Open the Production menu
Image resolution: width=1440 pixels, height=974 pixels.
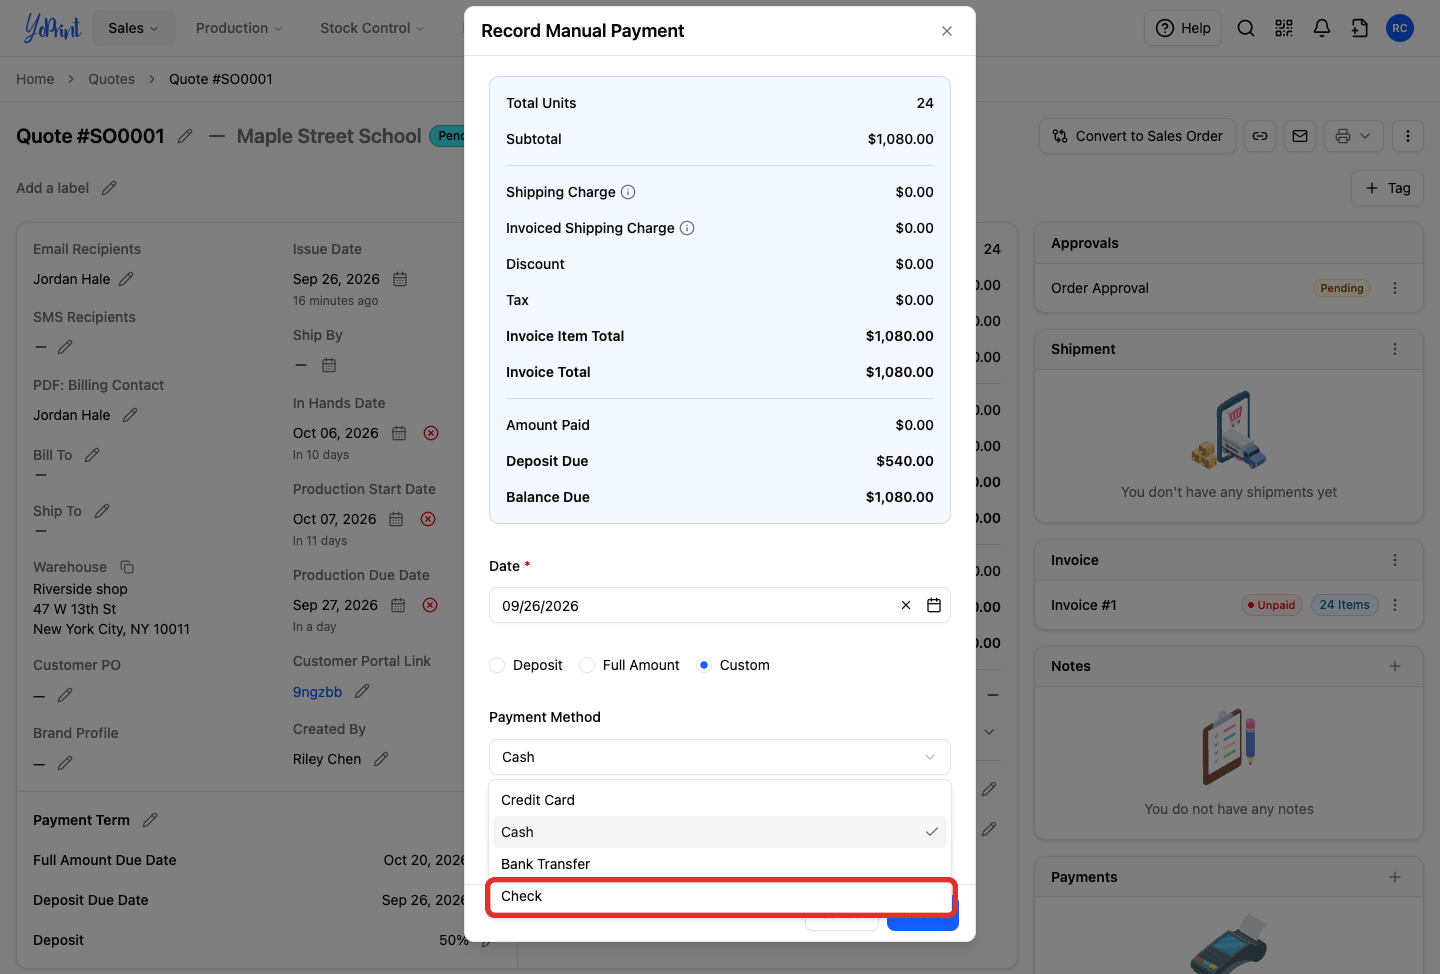pos(239,28)
